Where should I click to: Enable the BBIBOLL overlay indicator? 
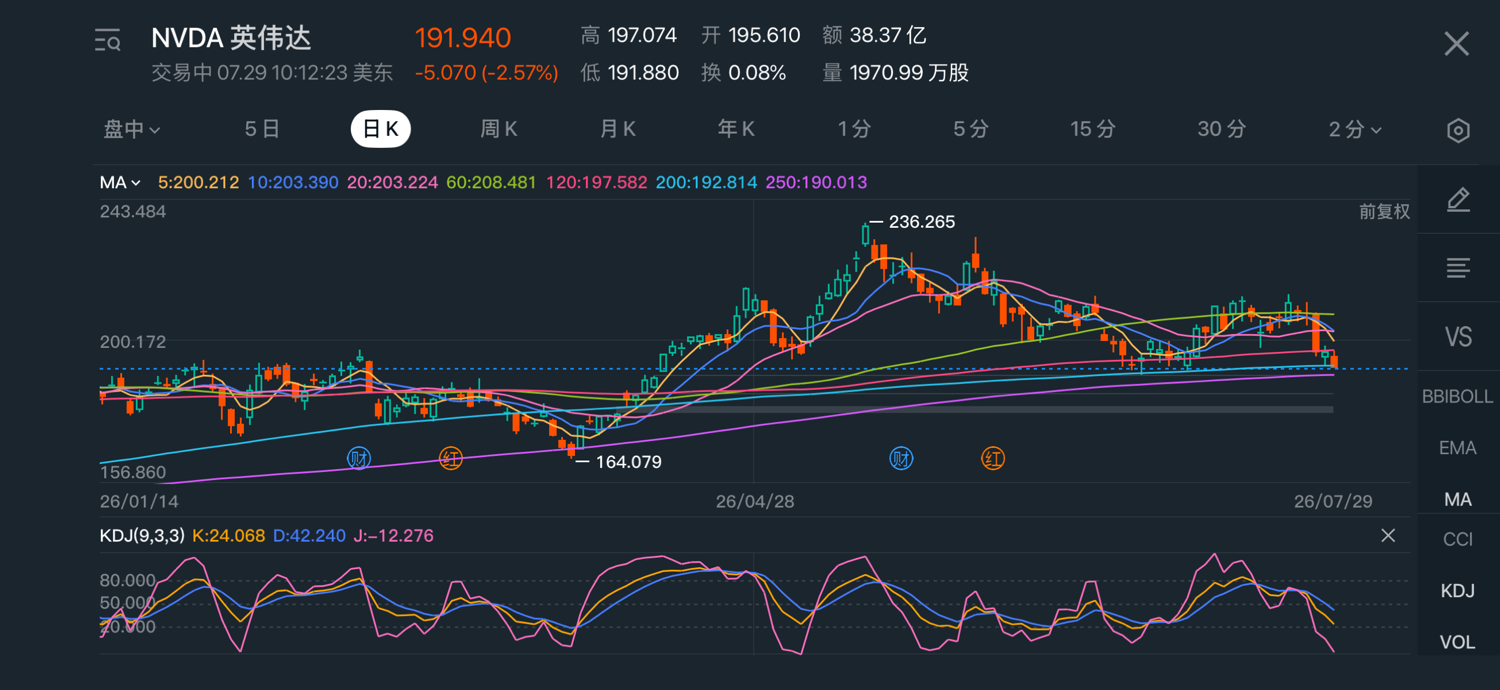coord(1457,397)
